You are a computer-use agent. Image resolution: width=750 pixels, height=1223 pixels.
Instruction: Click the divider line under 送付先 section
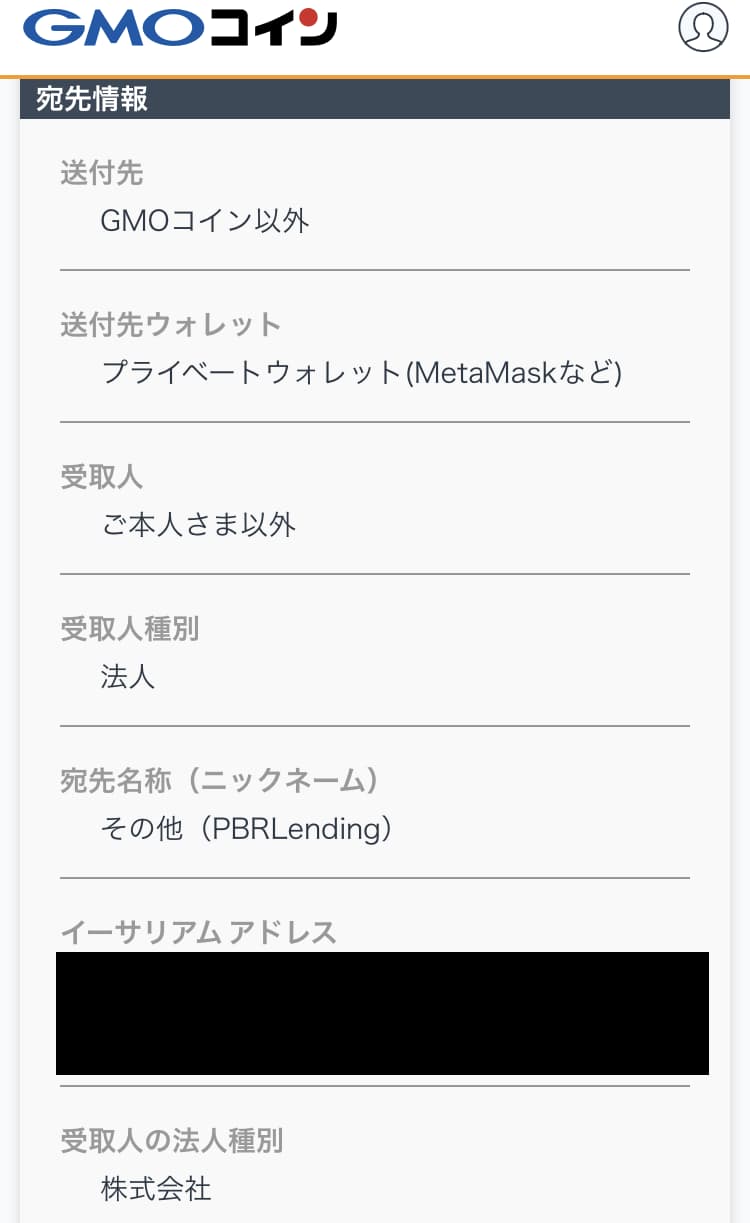(375, 269)
